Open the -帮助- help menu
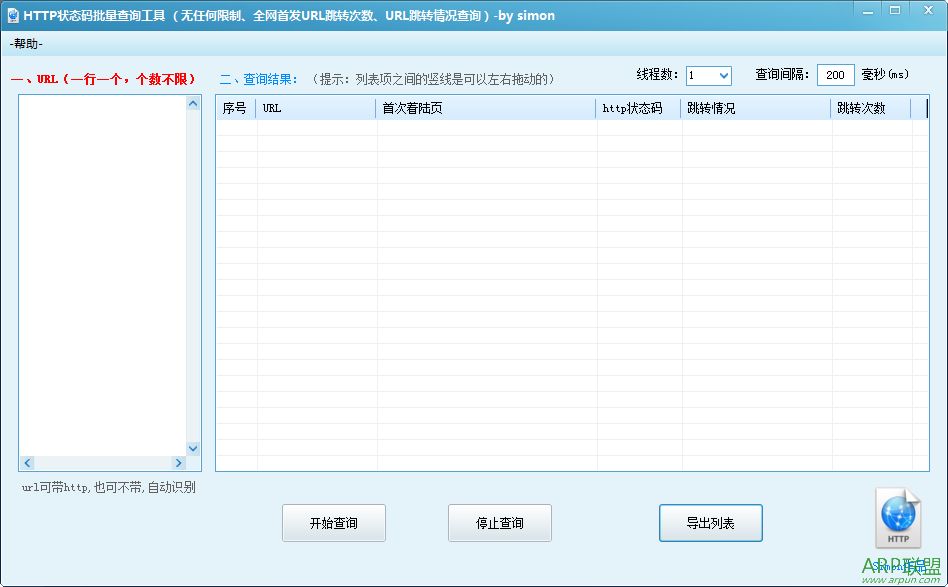Viewport: 948px width, 587px height. (25, 42)
